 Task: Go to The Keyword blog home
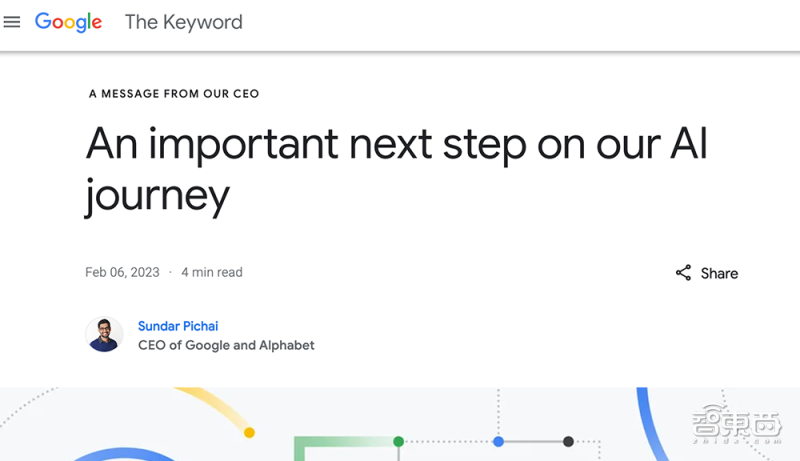pos(183,22)
